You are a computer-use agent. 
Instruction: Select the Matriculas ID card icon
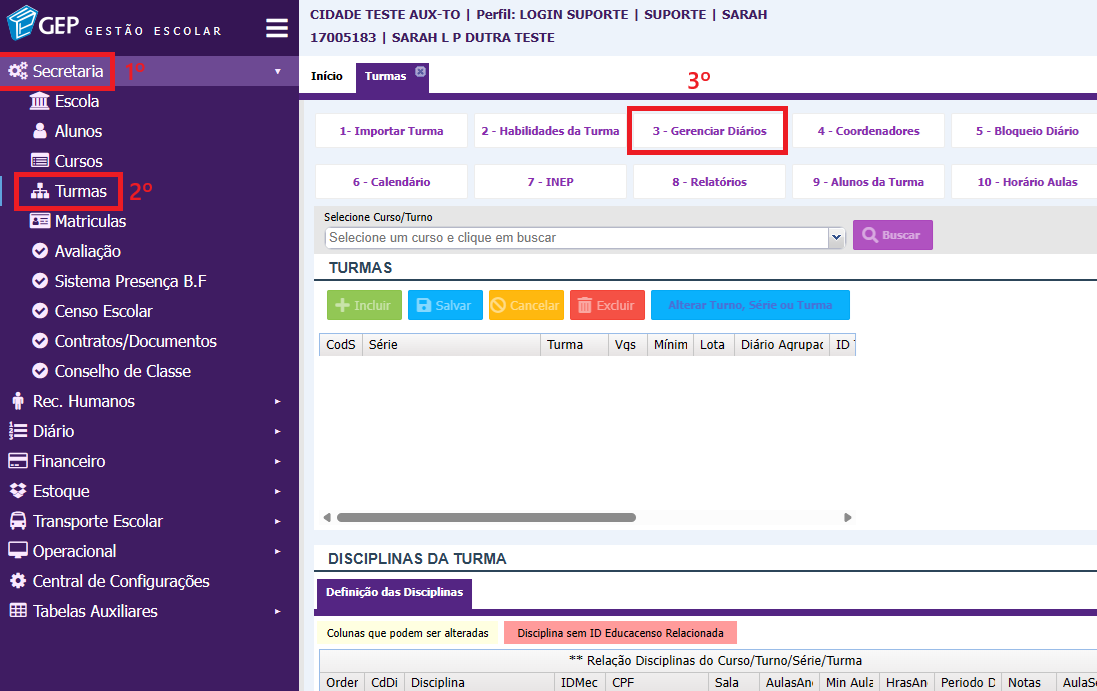[x=40, y=221]
